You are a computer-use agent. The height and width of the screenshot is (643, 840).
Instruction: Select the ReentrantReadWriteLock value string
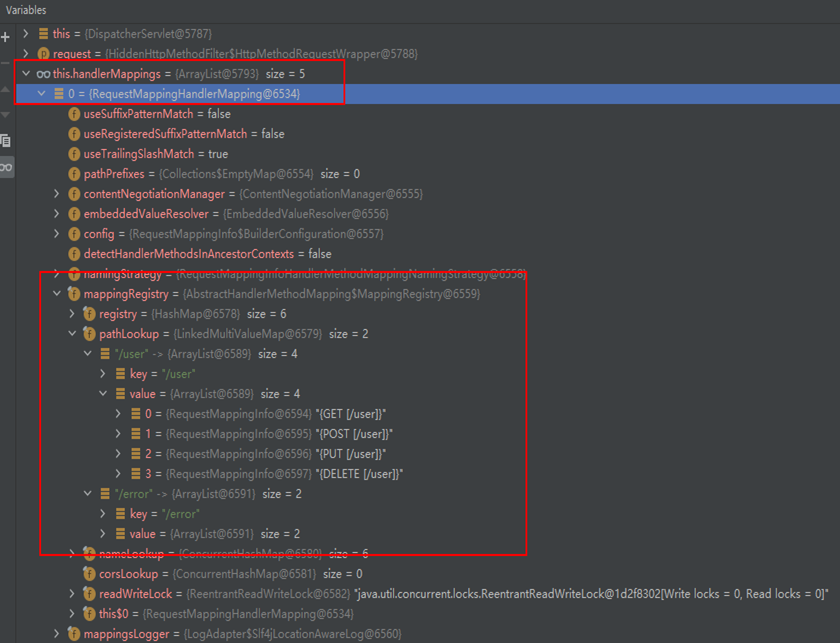click(591, 594)
